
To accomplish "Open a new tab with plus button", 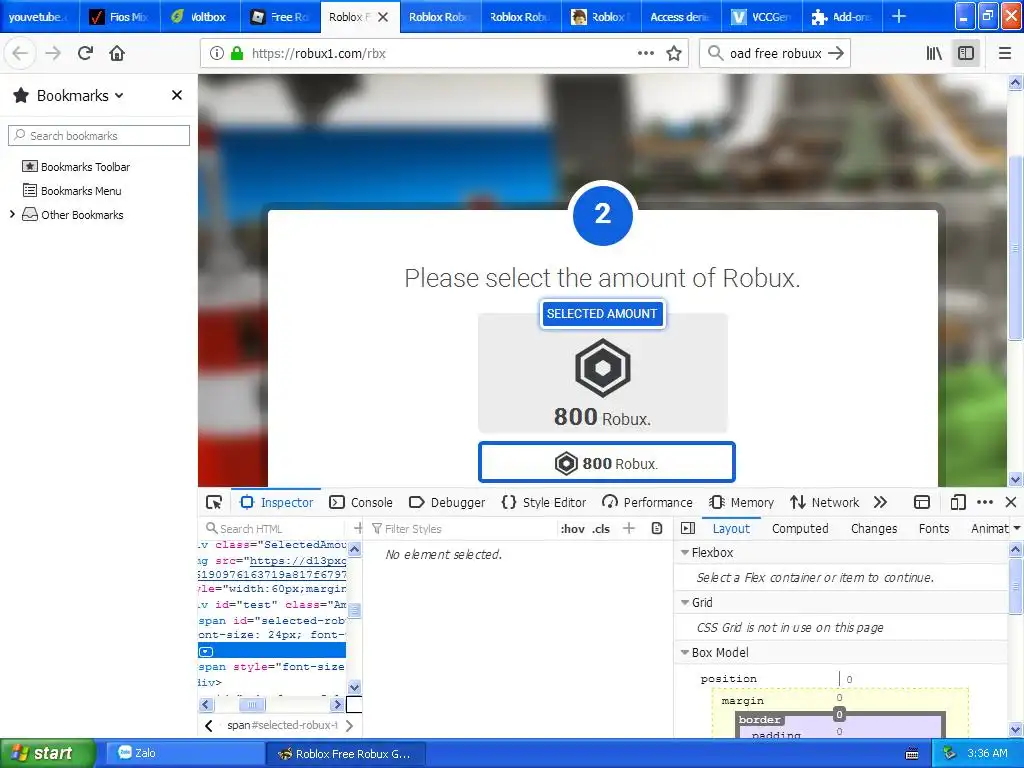I will tap(899, 16).
